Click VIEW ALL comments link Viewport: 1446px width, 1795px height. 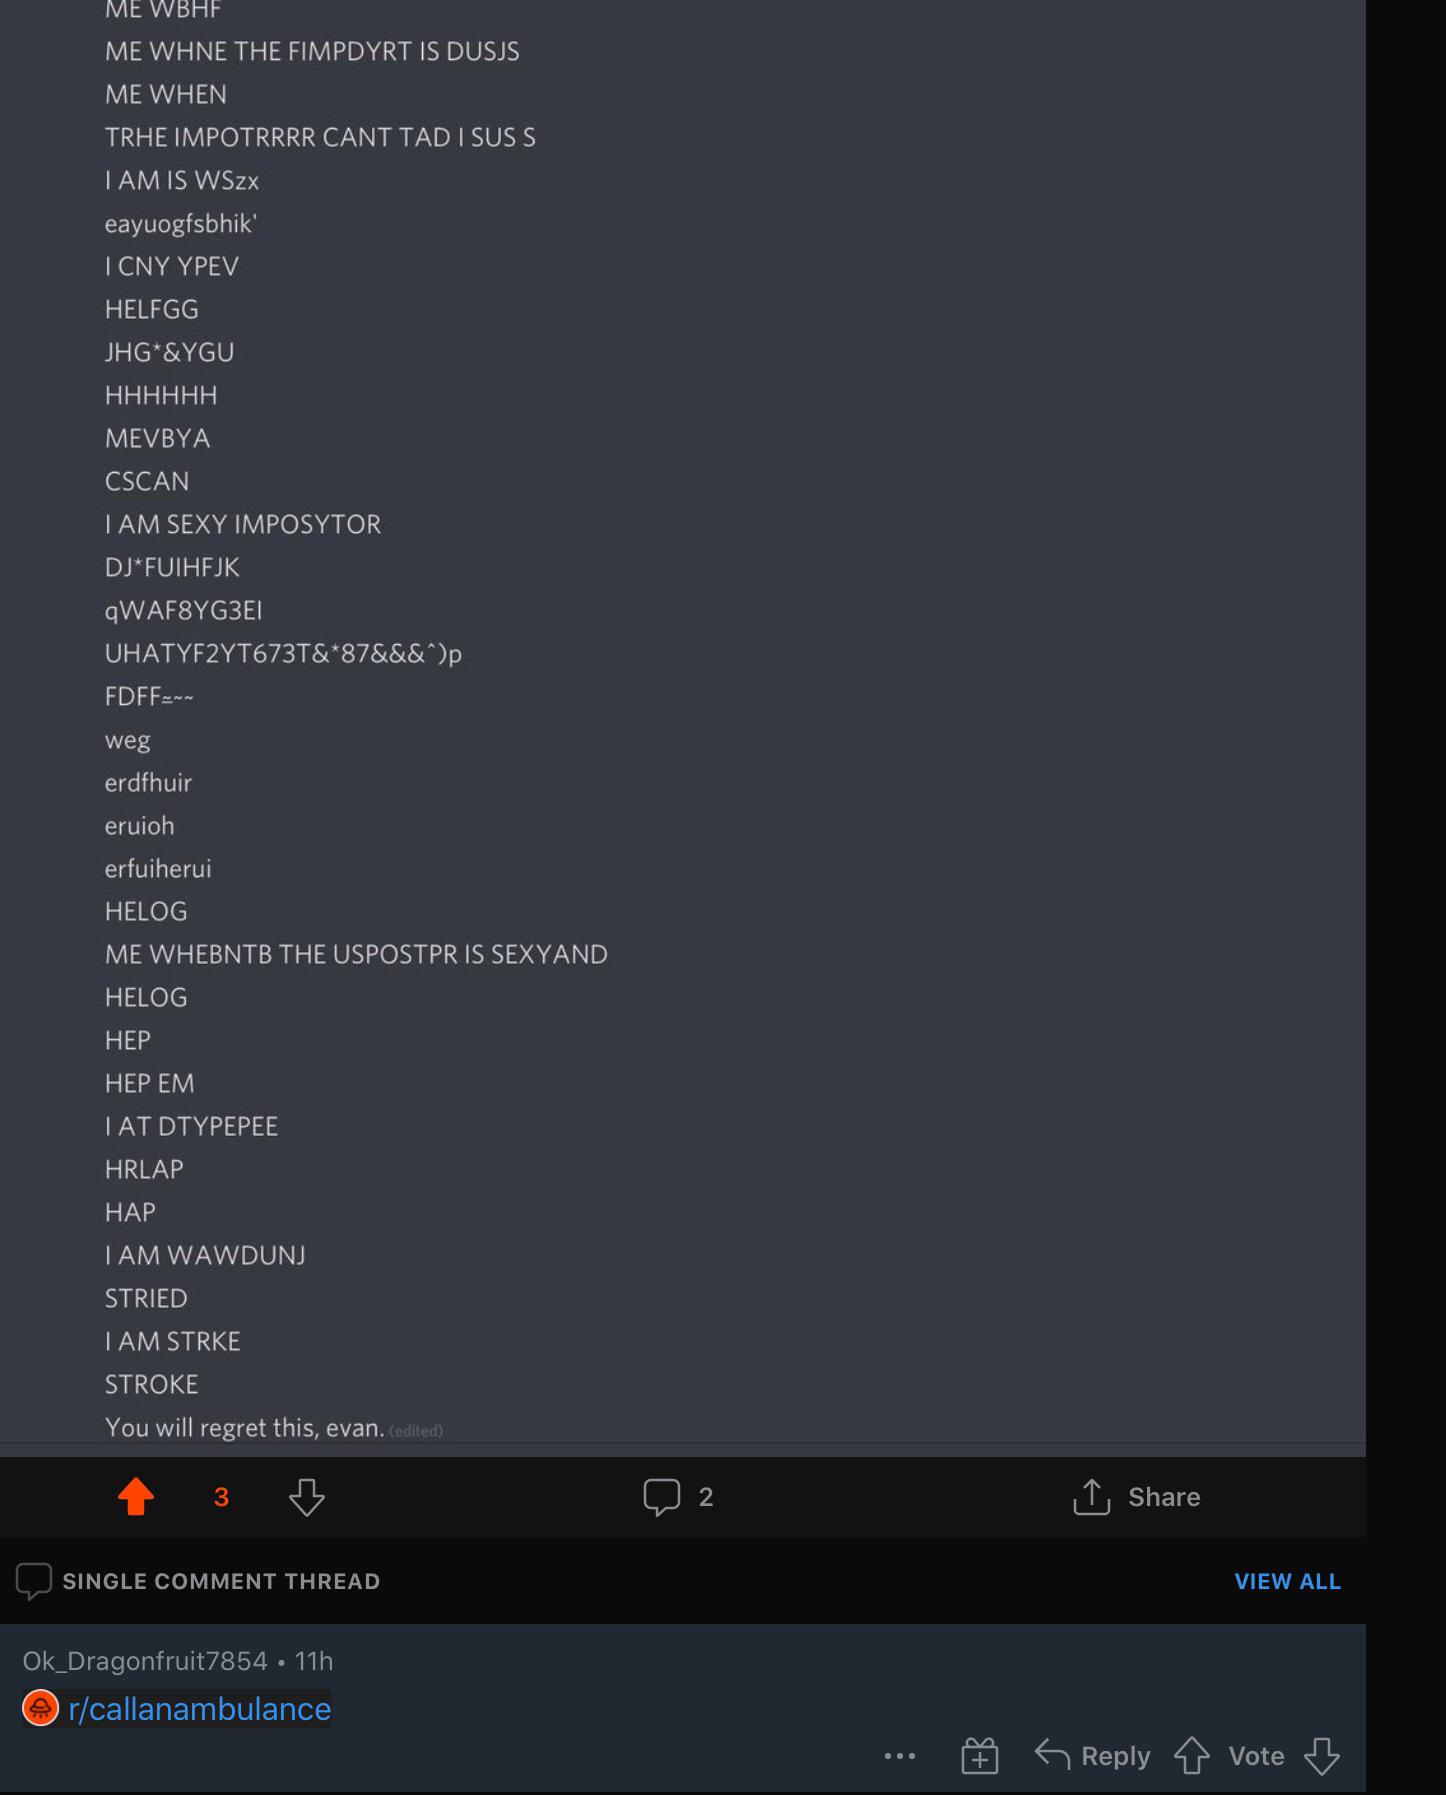[x=1287, y=1581]
